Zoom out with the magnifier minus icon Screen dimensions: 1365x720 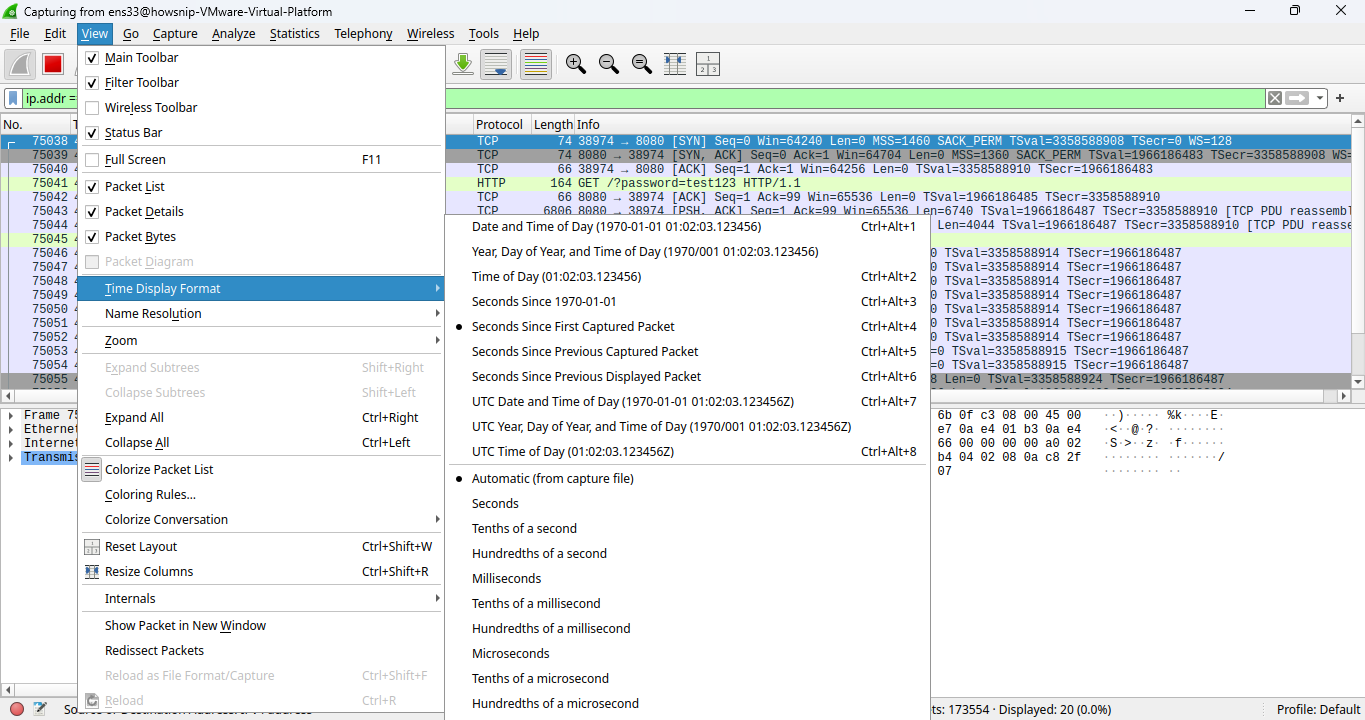pos(608,64)
